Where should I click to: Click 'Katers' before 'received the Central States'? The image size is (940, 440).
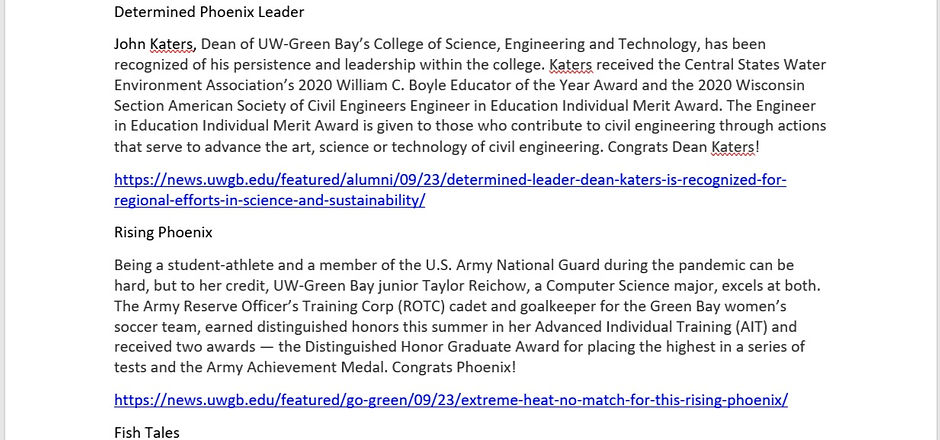[x=571, y=65]
